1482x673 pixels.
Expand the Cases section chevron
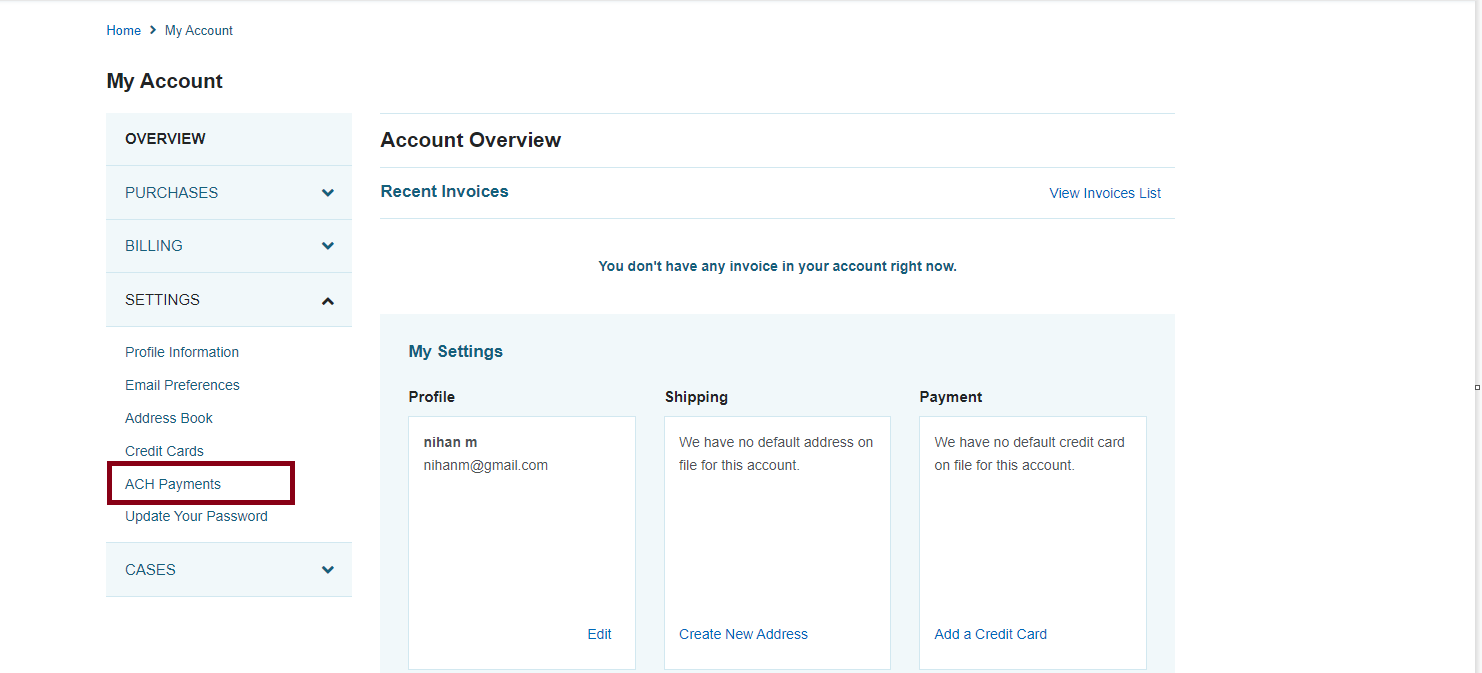[x=327, y=570]
